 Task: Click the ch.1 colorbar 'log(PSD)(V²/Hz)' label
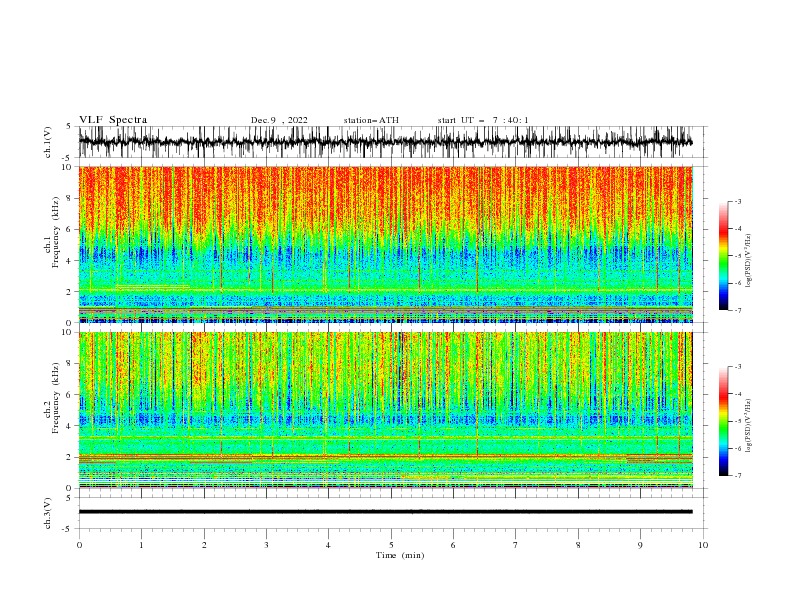[749, 261]
